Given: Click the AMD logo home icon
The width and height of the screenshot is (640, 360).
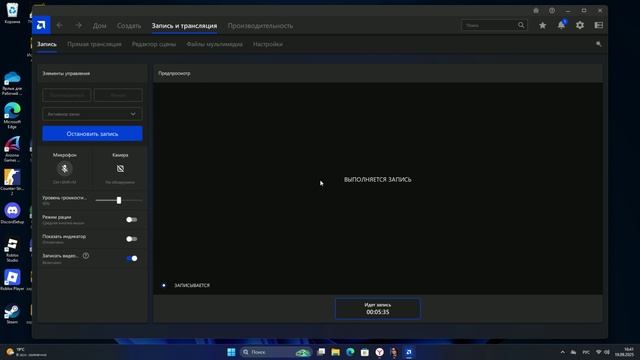Looking at the screenshot, I should click(41, 25).
